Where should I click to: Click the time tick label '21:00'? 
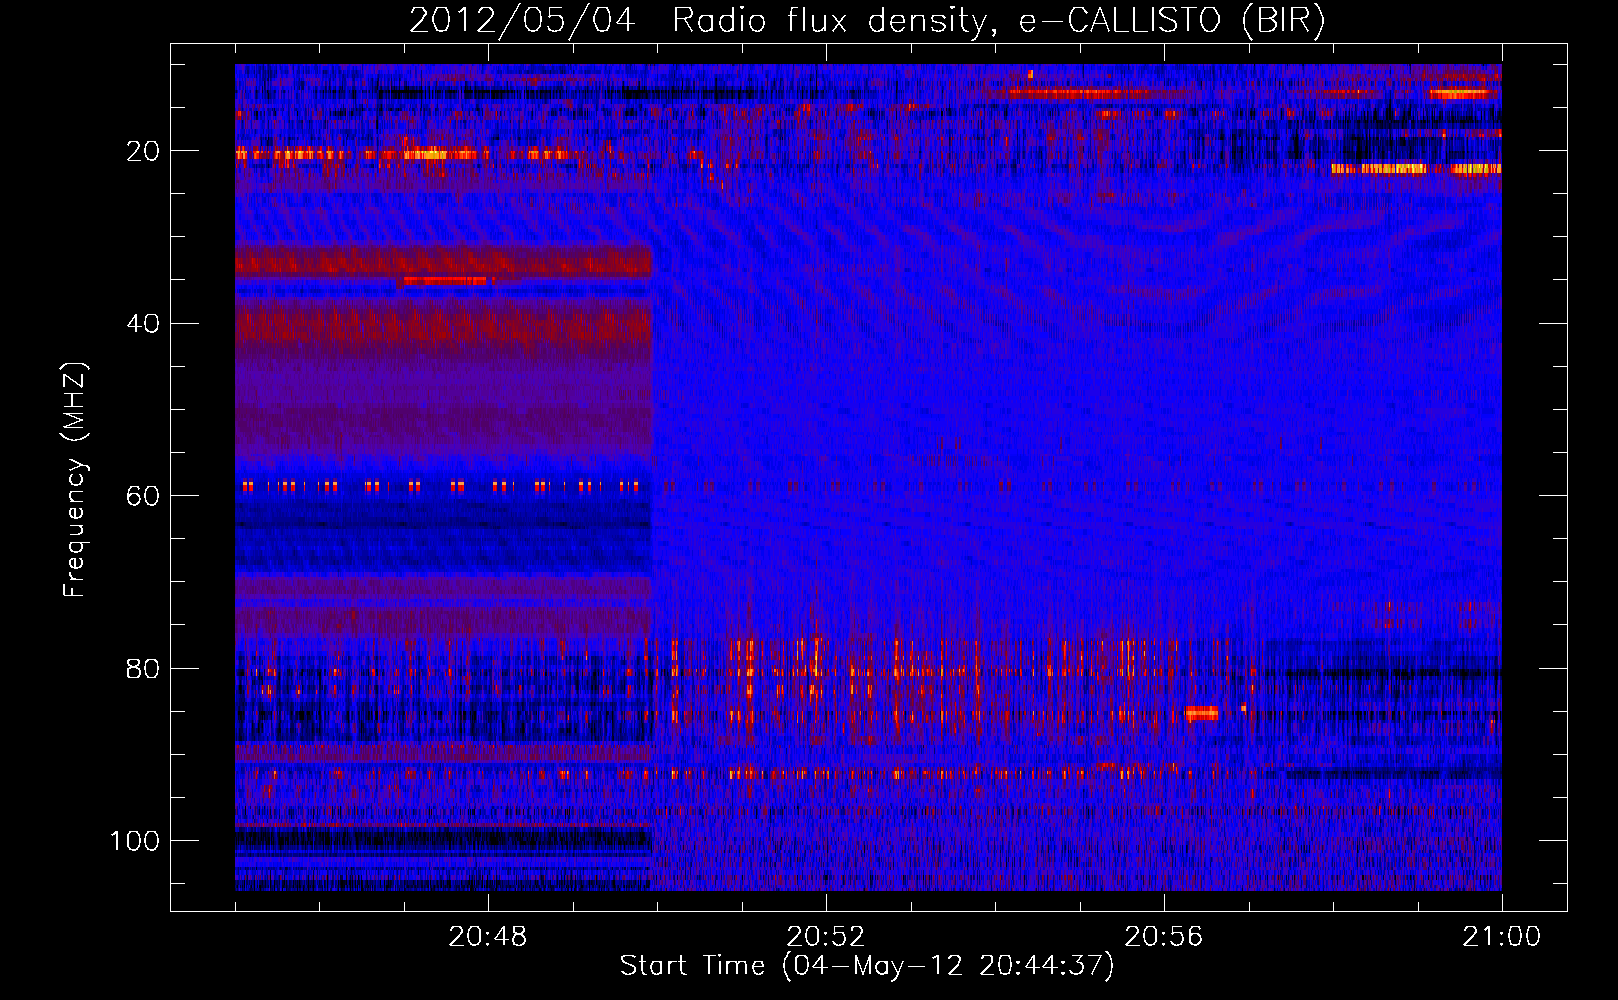coord(1502,937)
